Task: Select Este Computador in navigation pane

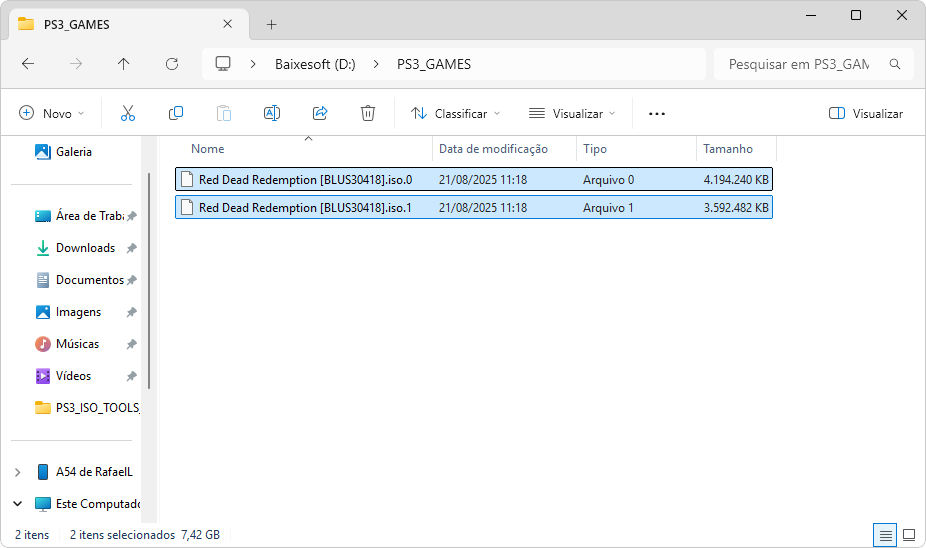Action: click(87, 504)
